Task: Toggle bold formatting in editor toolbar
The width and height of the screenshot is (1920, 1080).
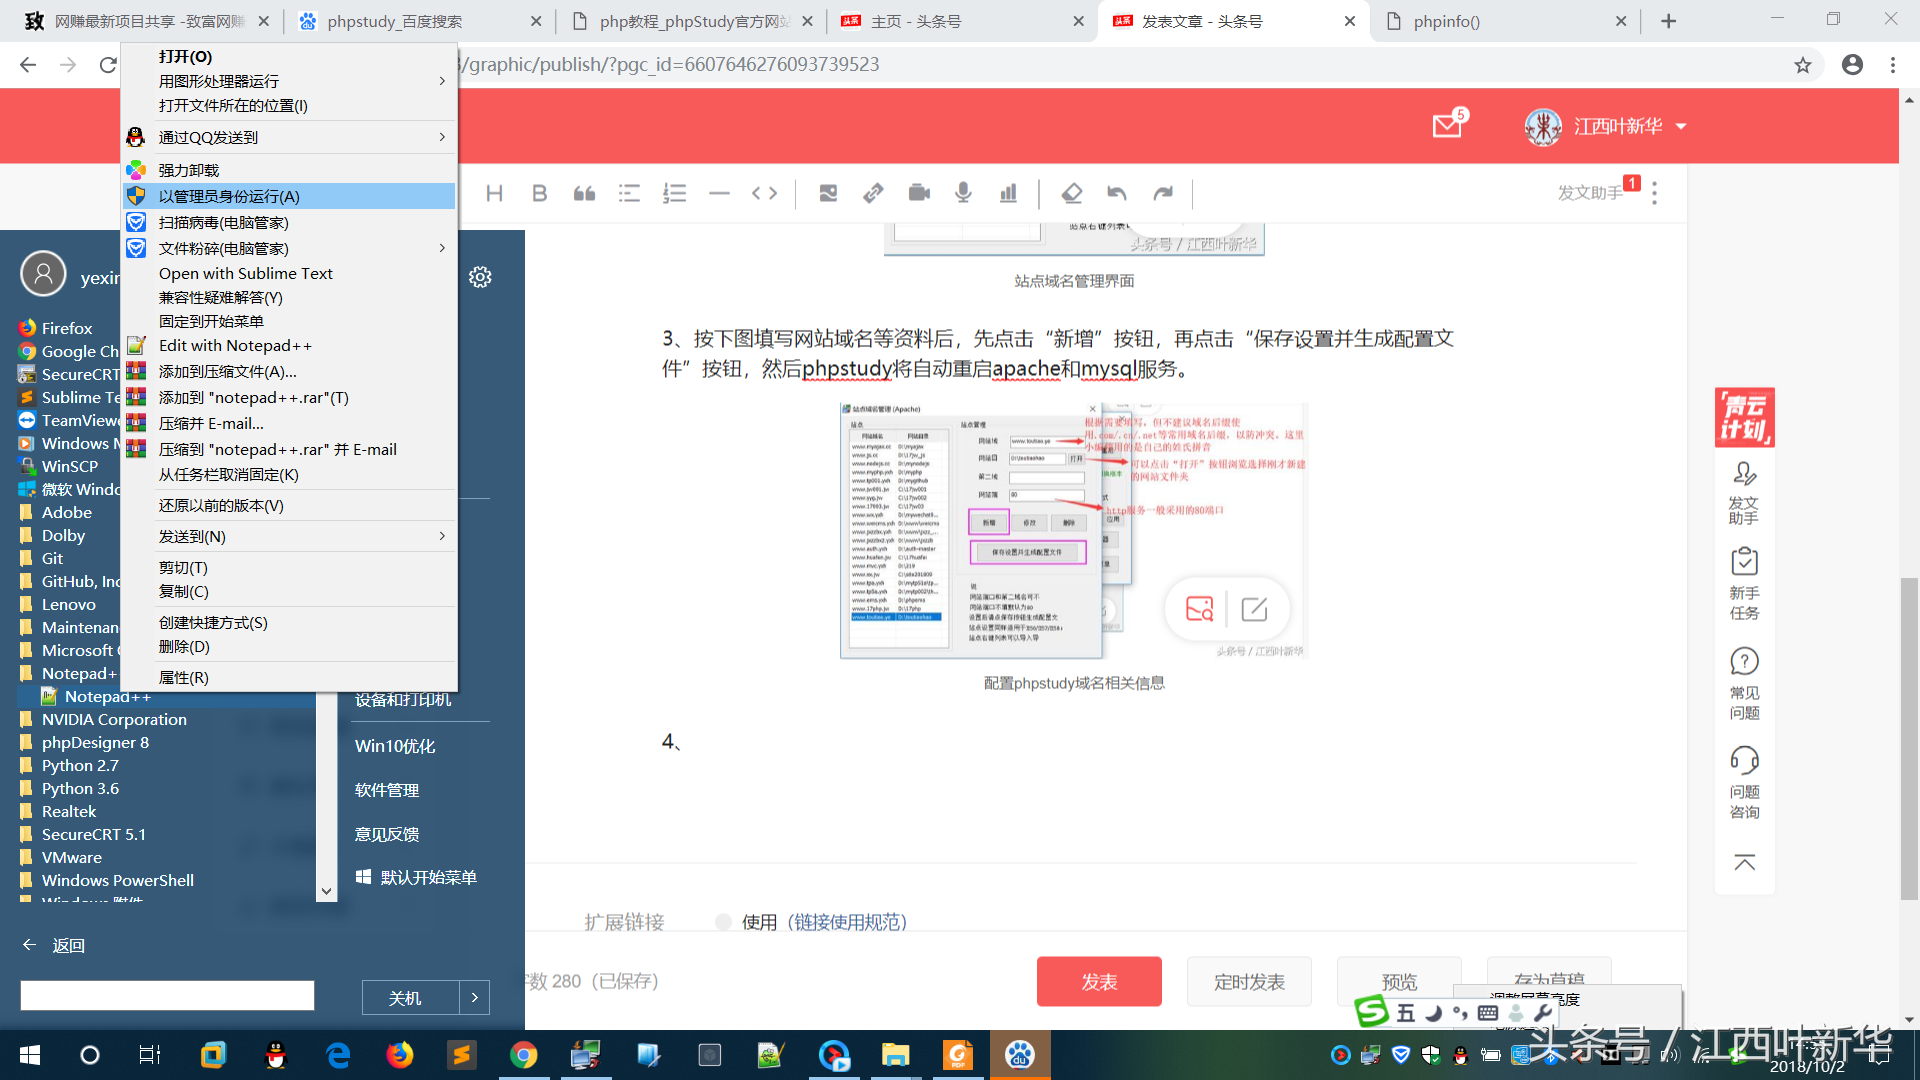Action: click(539, 193)
